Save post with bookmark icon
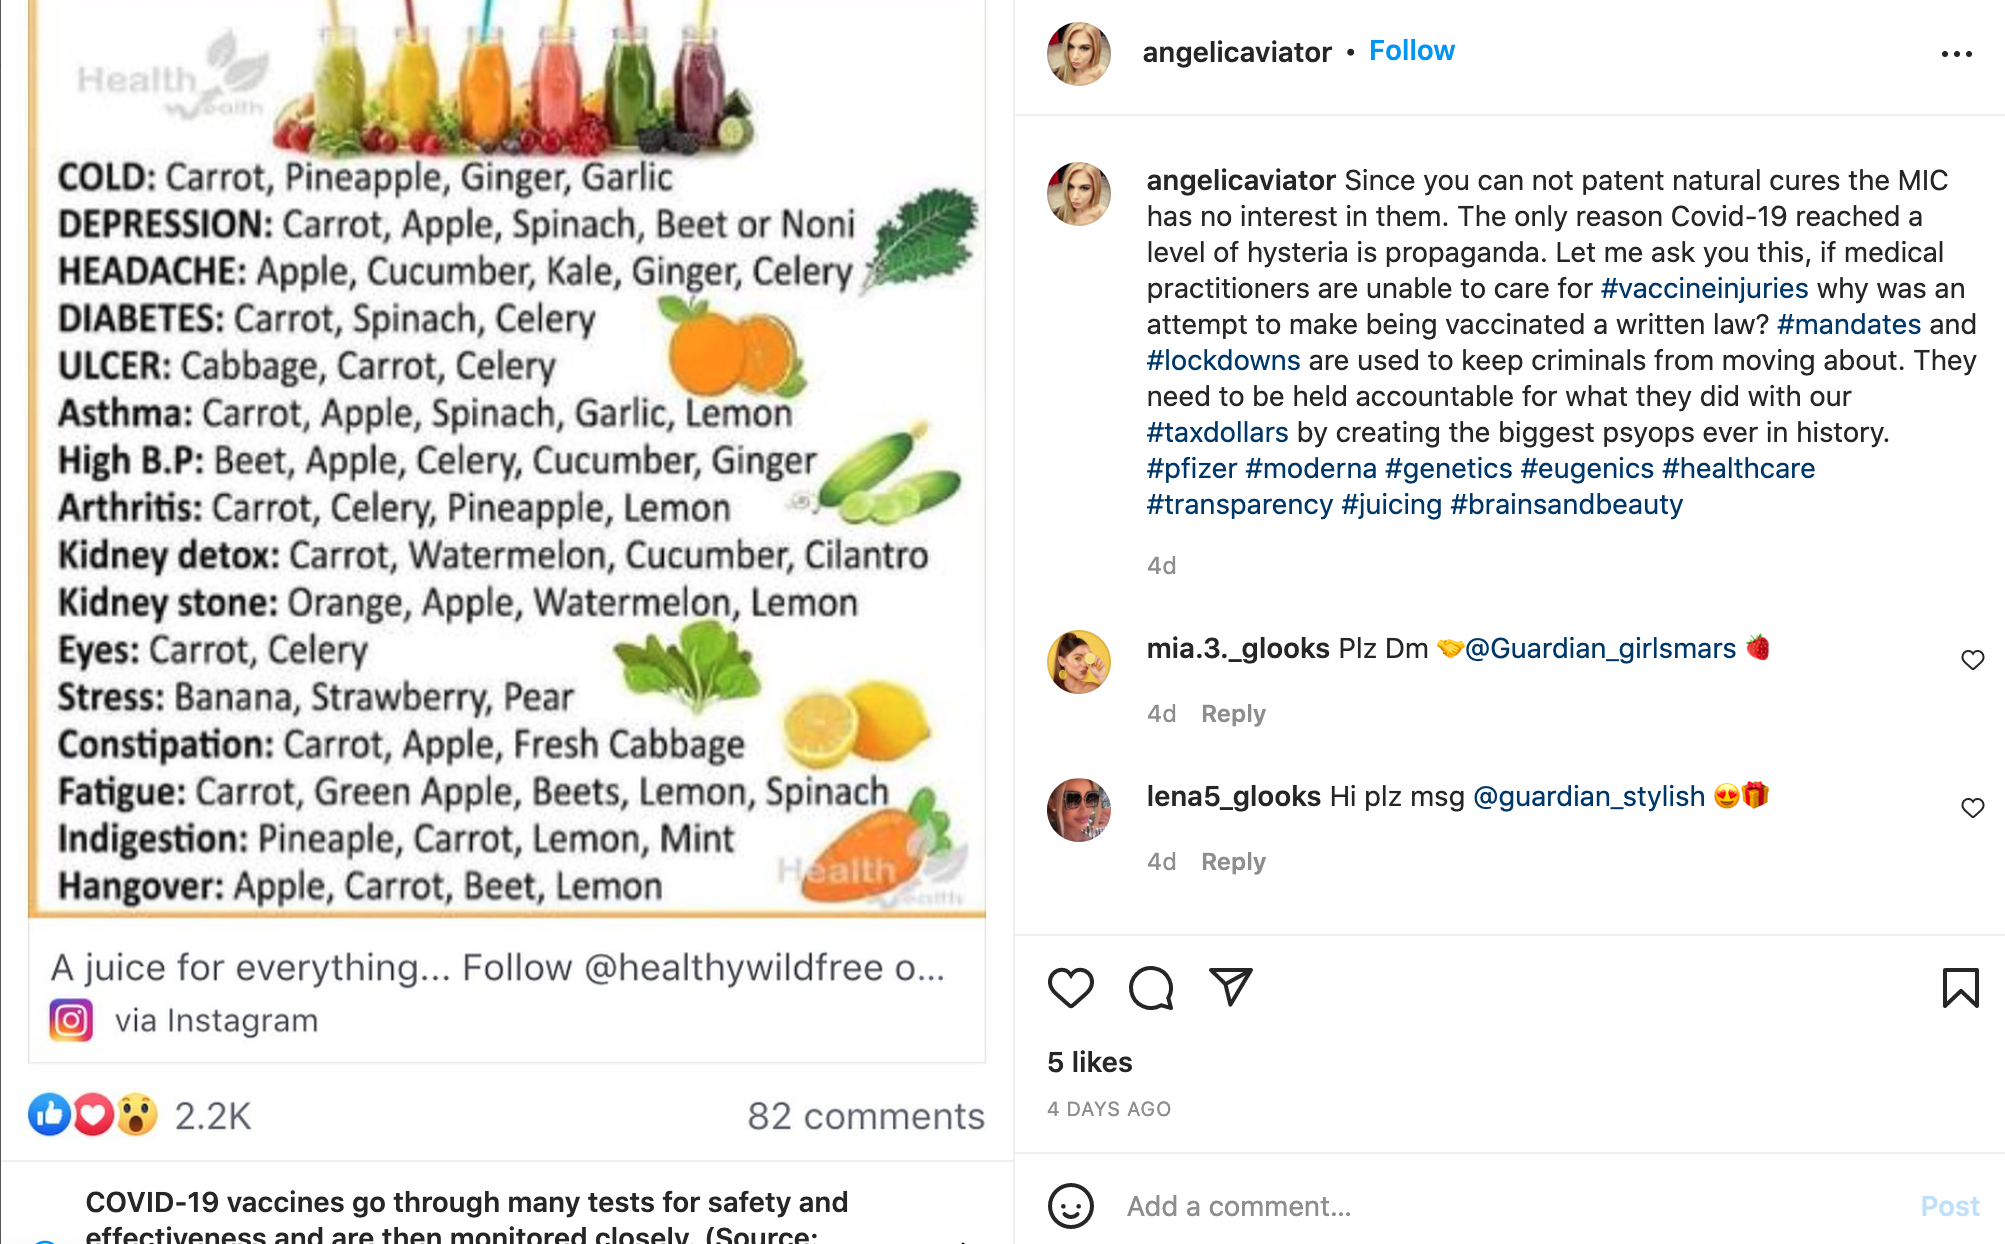Image resolution: width=2005 pixels, height=1244 pixels. click(x=1960, y=988)
